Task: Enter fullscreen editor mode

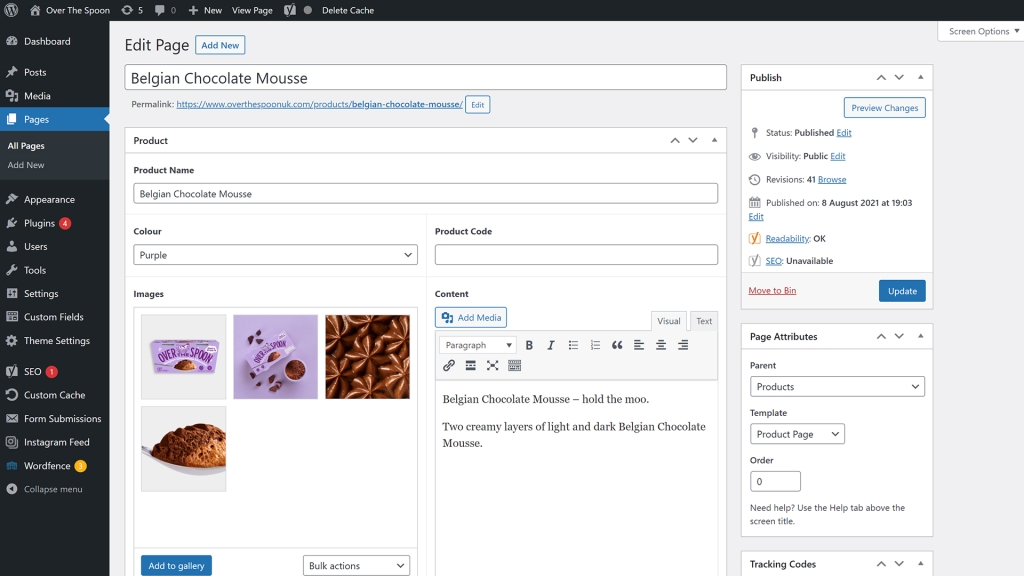Action: [493, 366]
